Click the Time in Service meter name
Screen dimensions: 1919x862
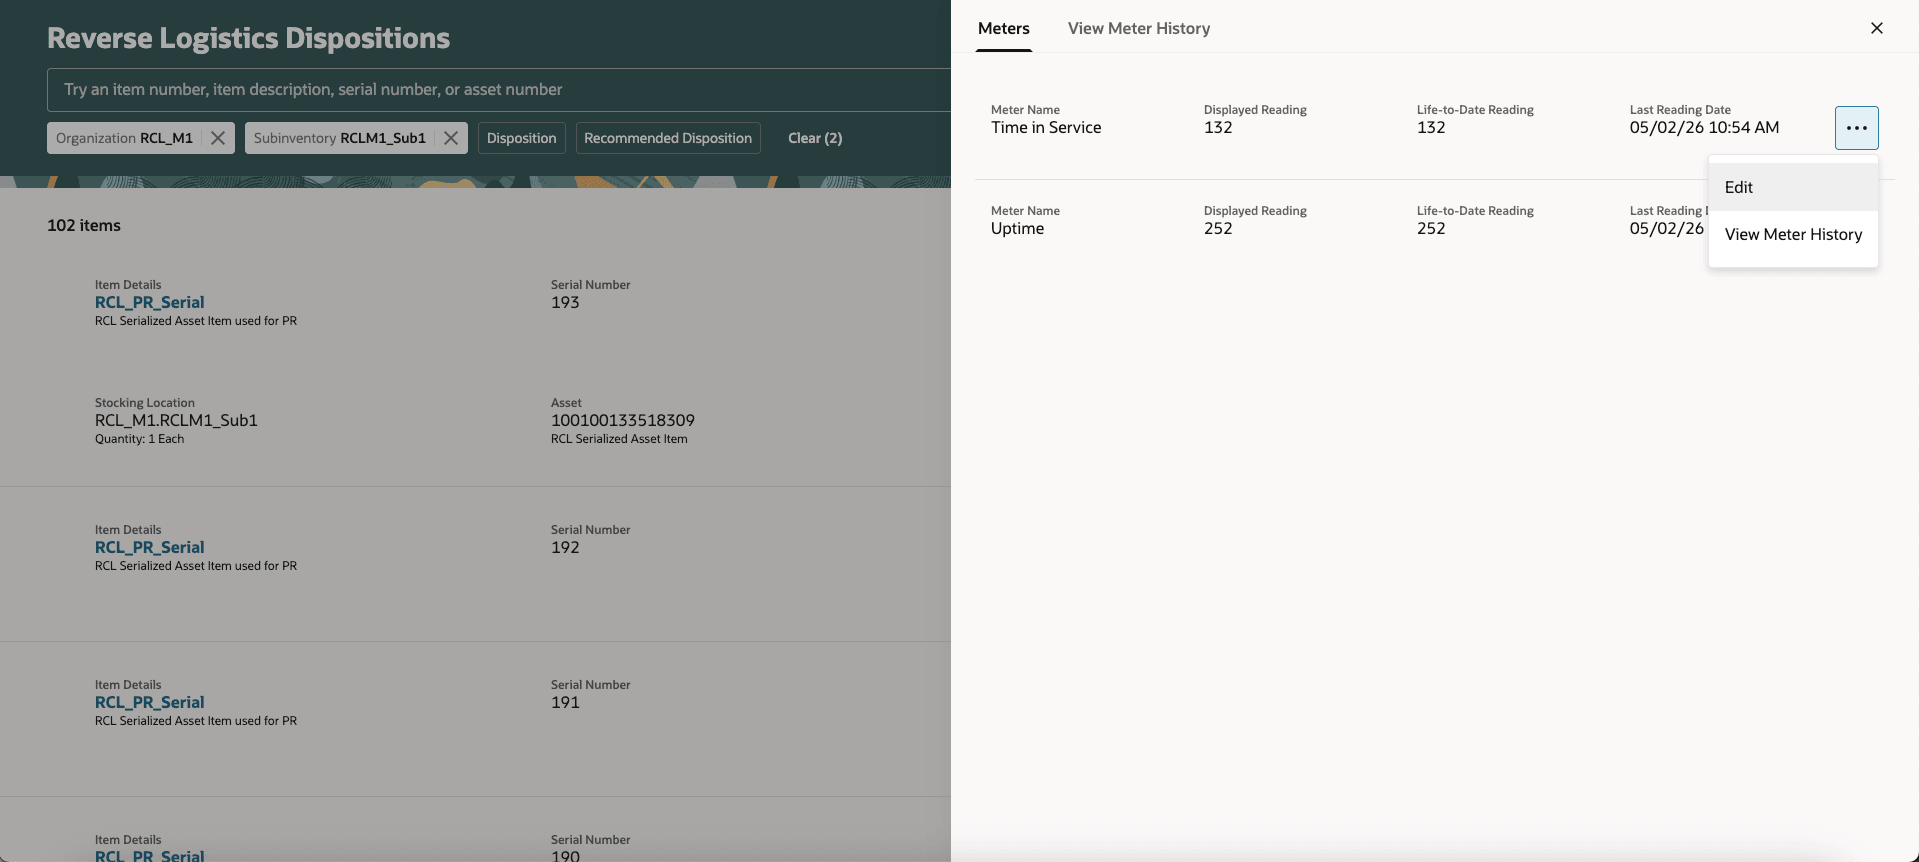click(1046, 127)
